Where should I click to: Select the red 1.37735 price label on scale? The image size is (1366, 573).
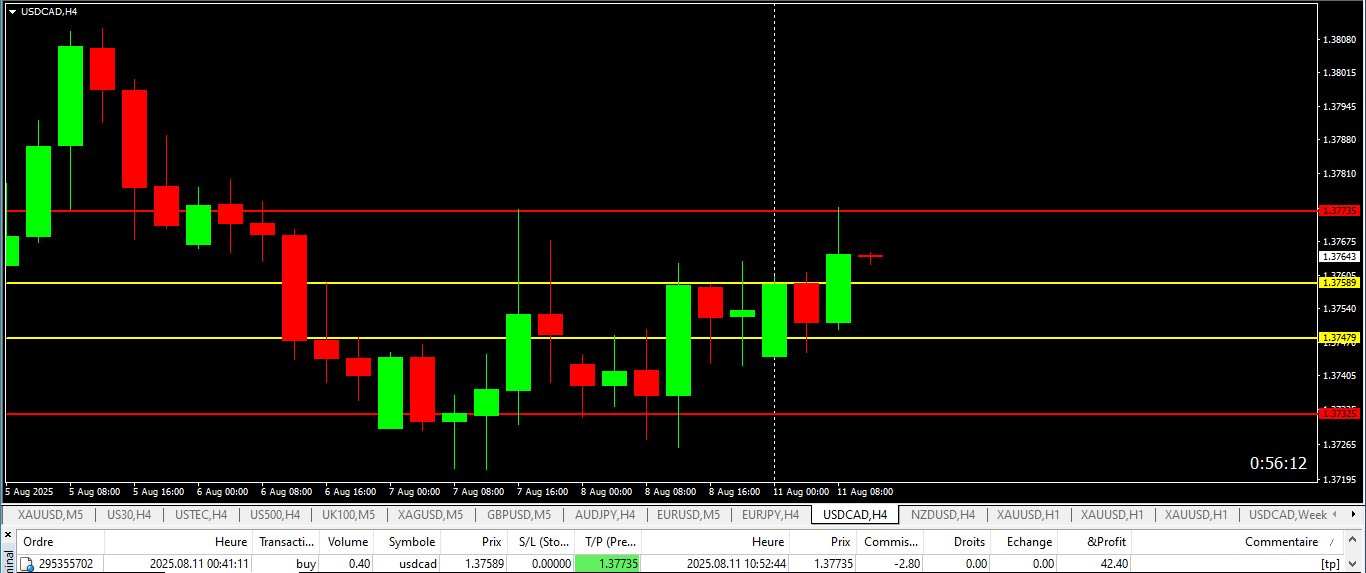[x=1340, y=211]
